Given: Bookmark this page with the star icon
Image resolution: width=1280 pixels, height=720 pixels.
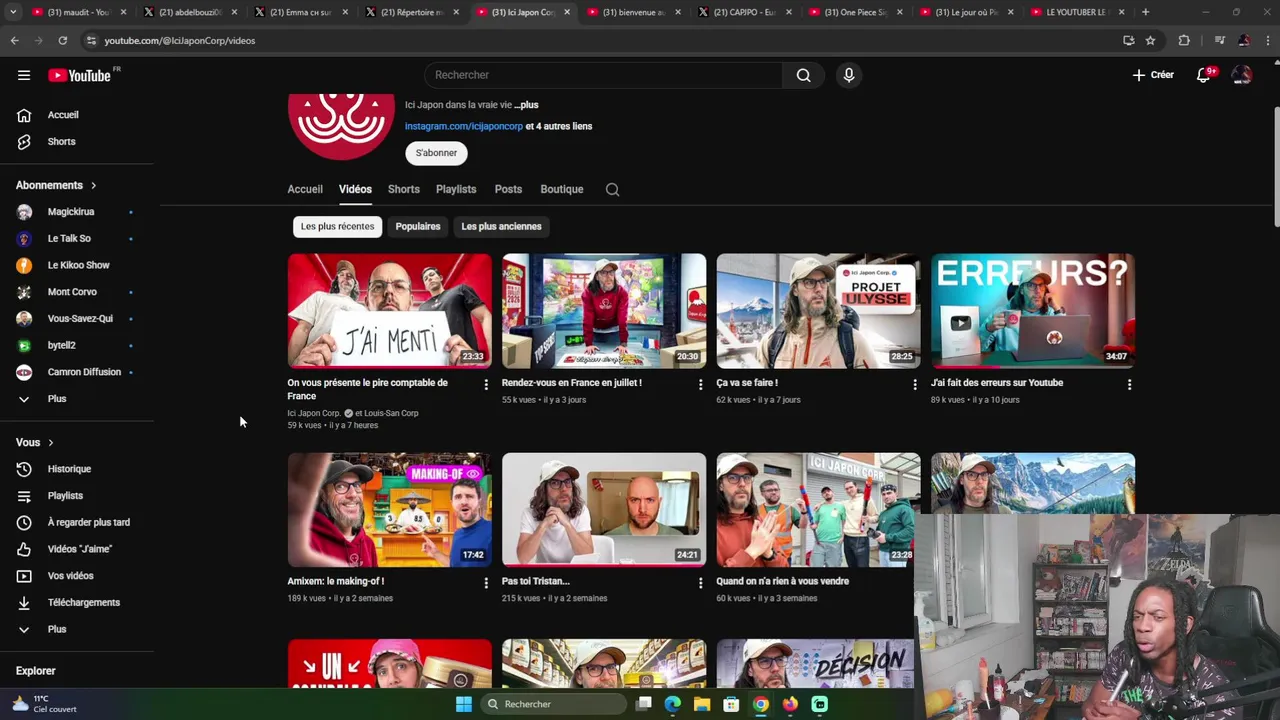Looking at the screenshot, I should (x=1150, y=40).
